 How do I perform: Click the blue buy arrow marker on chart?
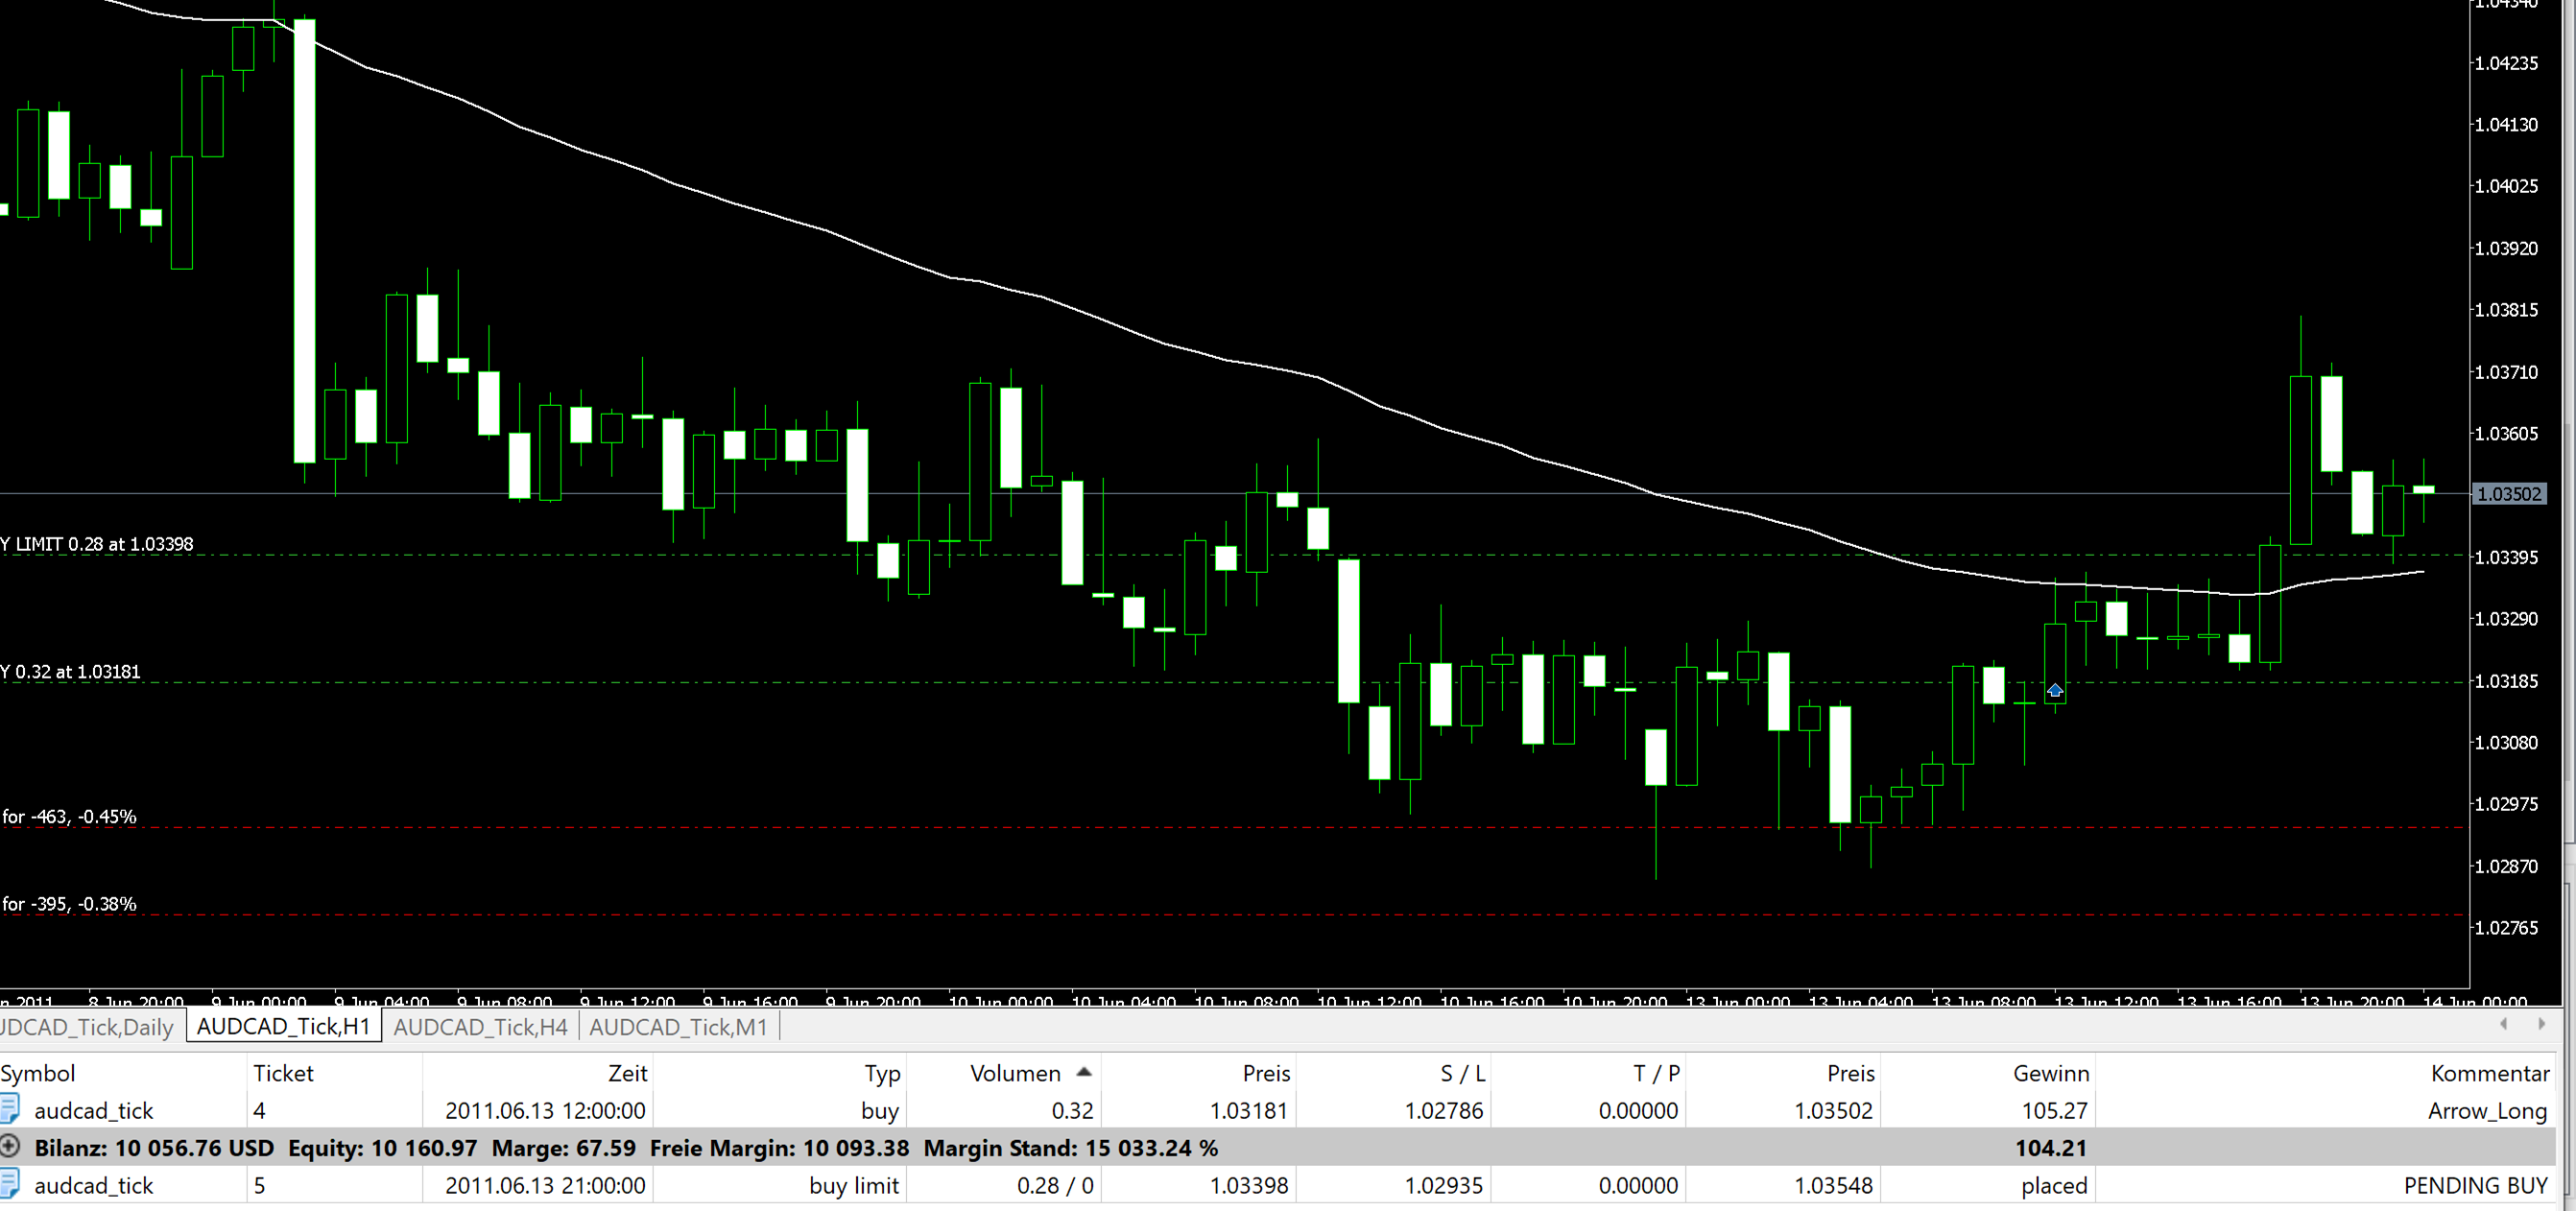click(x=2055, y=690)
